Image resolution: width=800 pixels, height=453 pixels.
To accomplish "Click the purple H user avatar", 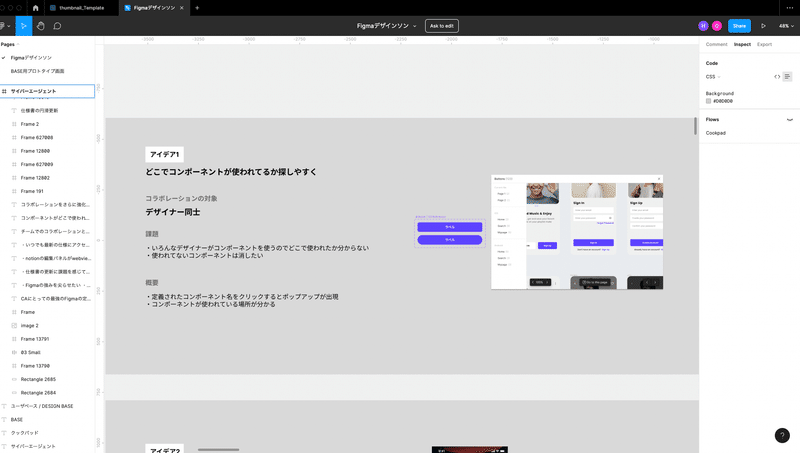I will click(x=703, y=26).
